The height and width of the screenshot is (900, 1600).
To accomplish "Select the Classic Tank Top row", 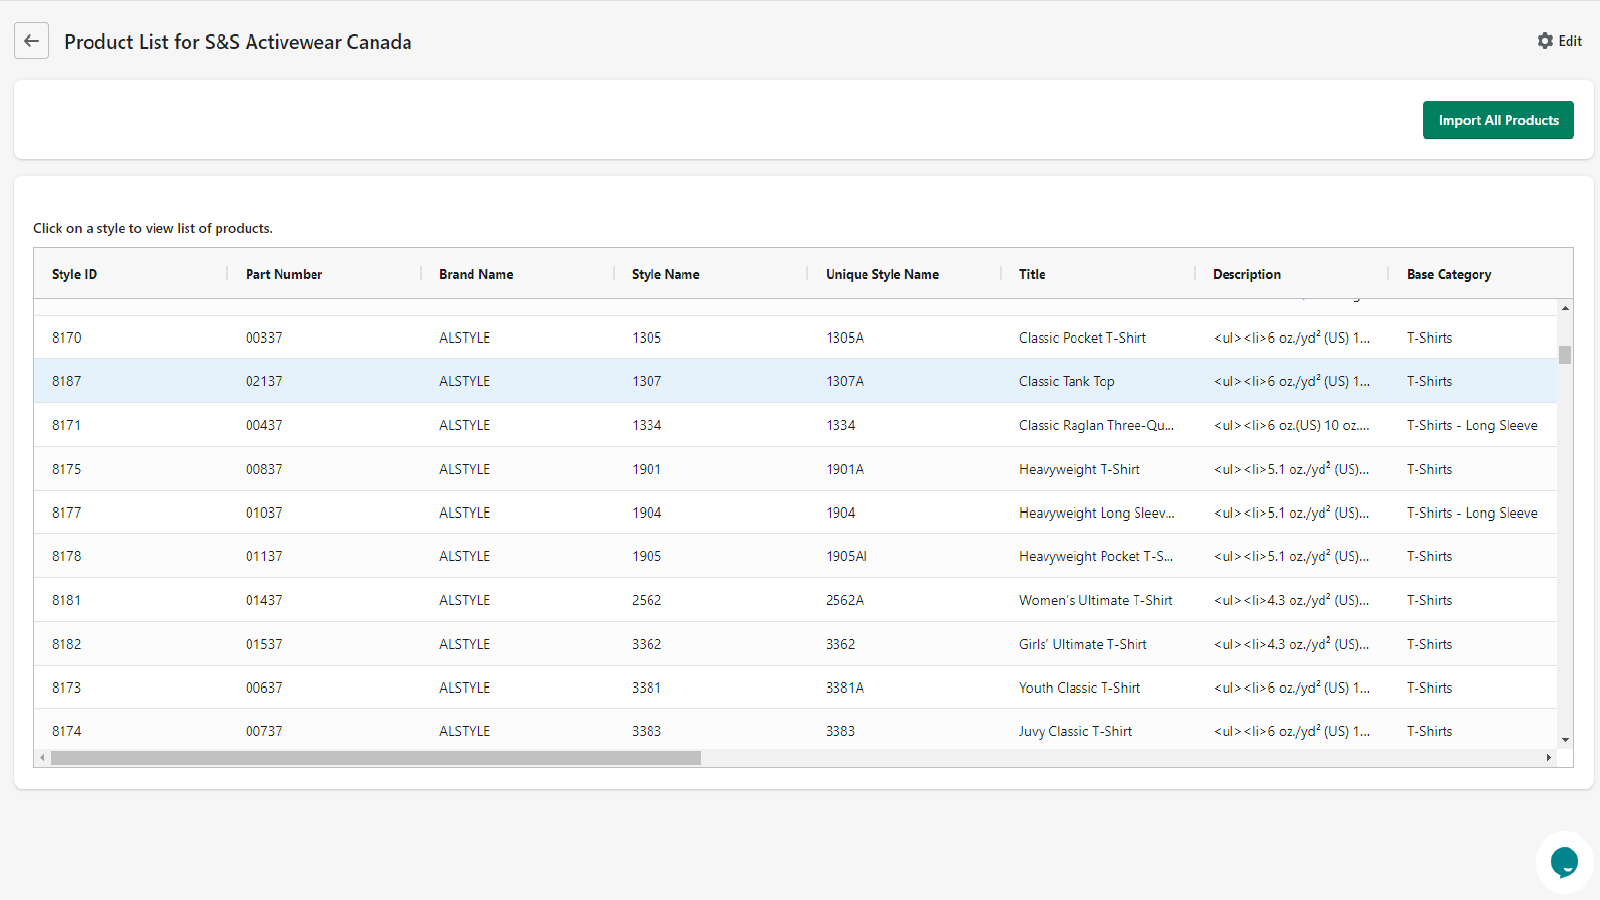I will (1066, 381).
